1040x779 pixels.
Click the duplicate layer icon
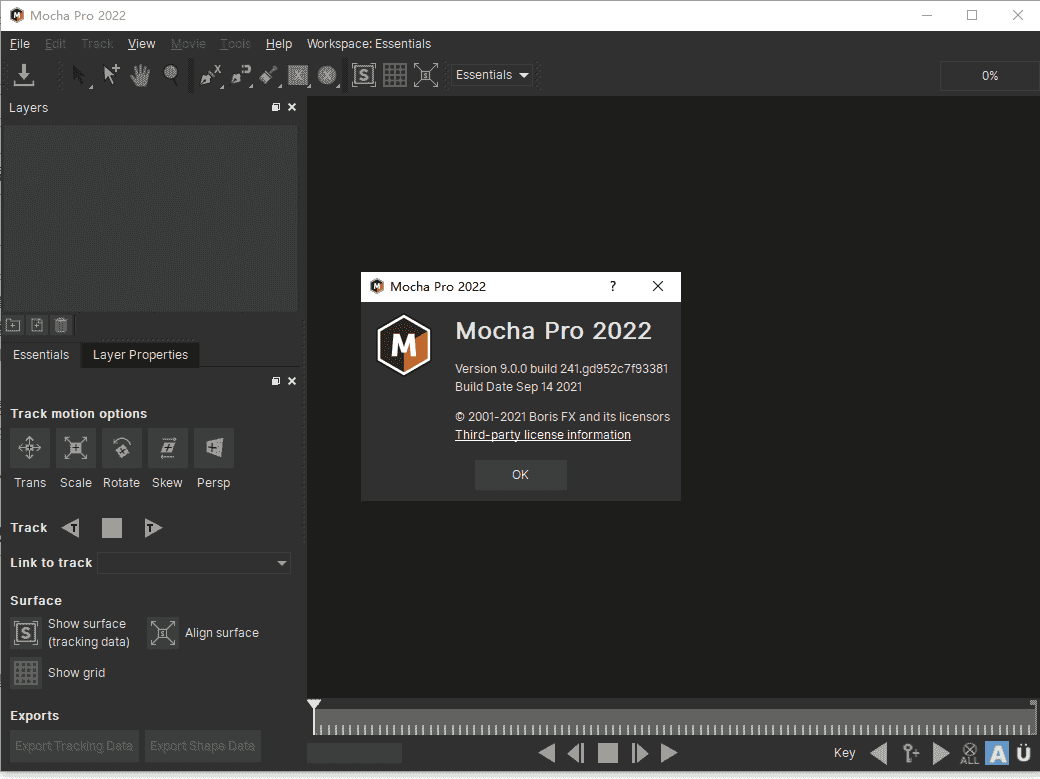[x=37, y=325]
